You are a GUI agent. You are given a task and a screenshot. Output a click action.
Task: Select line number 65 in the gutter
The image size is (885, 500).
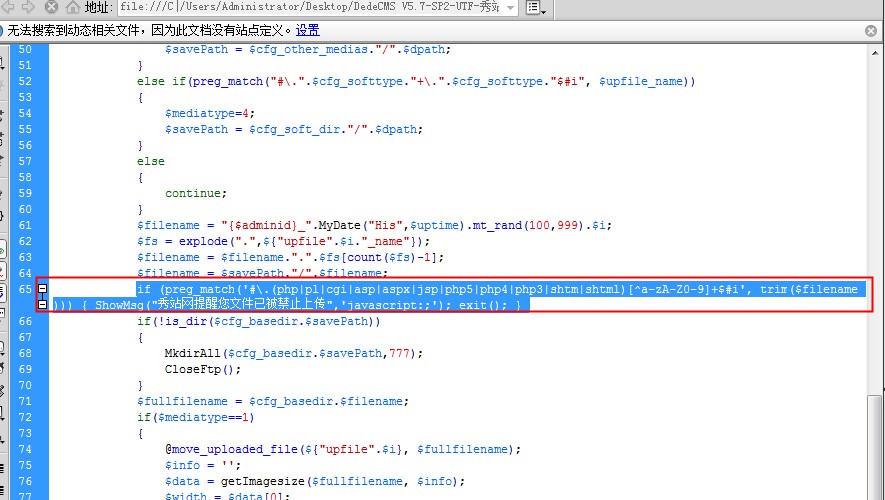coord(25,289)
